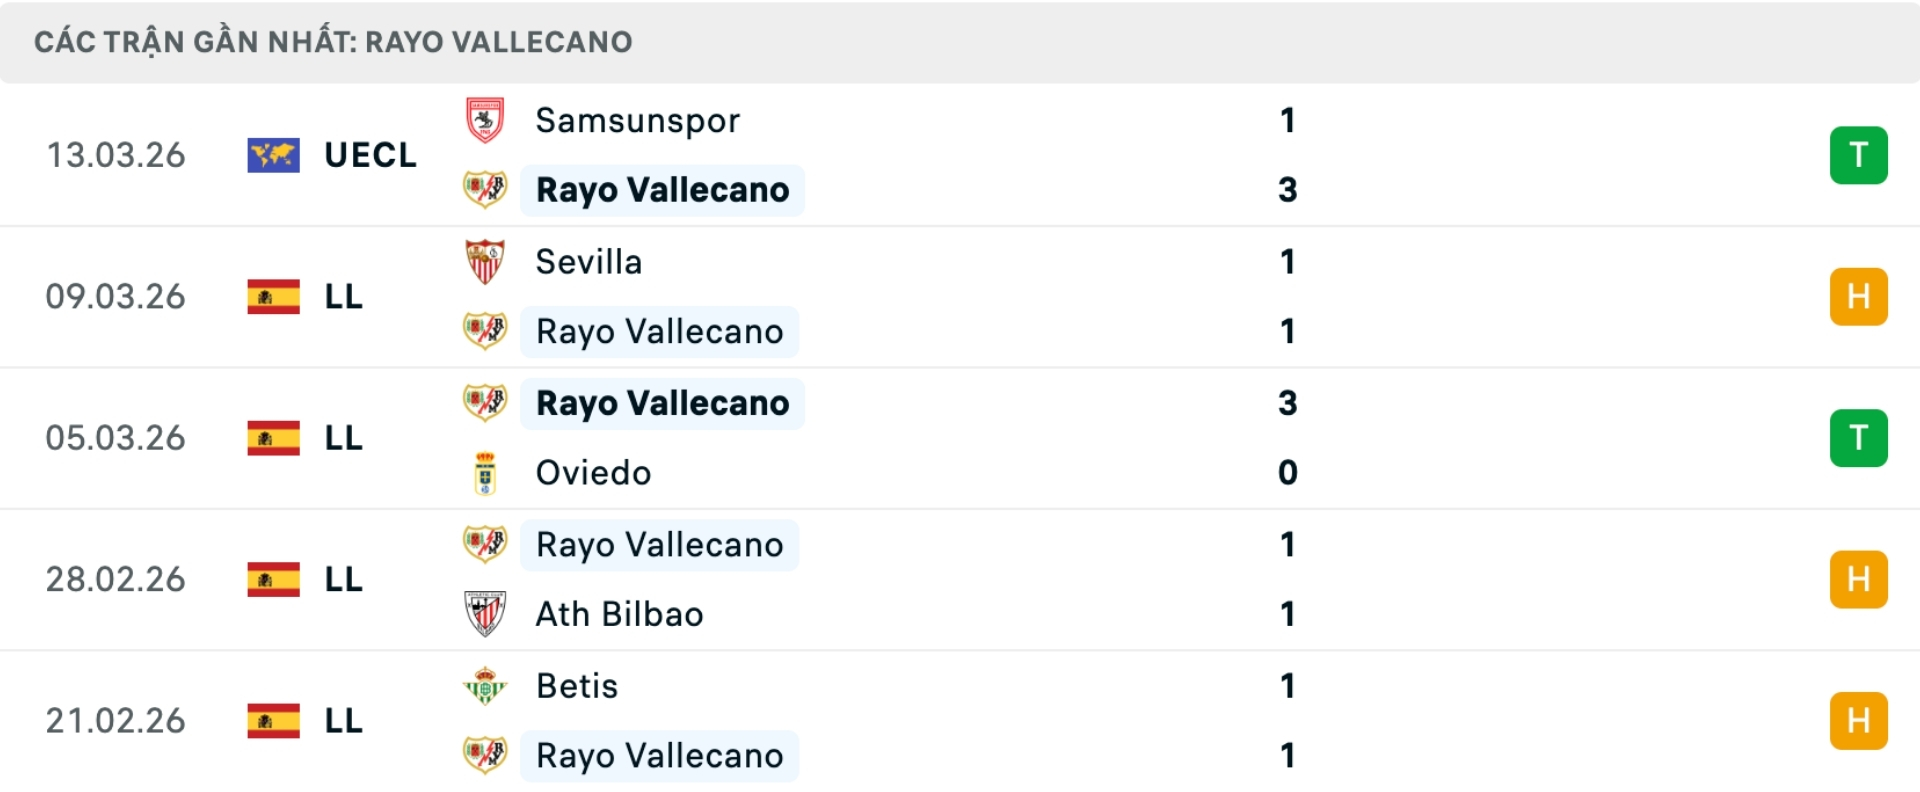Click the UECL competition globe icon

click(x=272, y=155)
